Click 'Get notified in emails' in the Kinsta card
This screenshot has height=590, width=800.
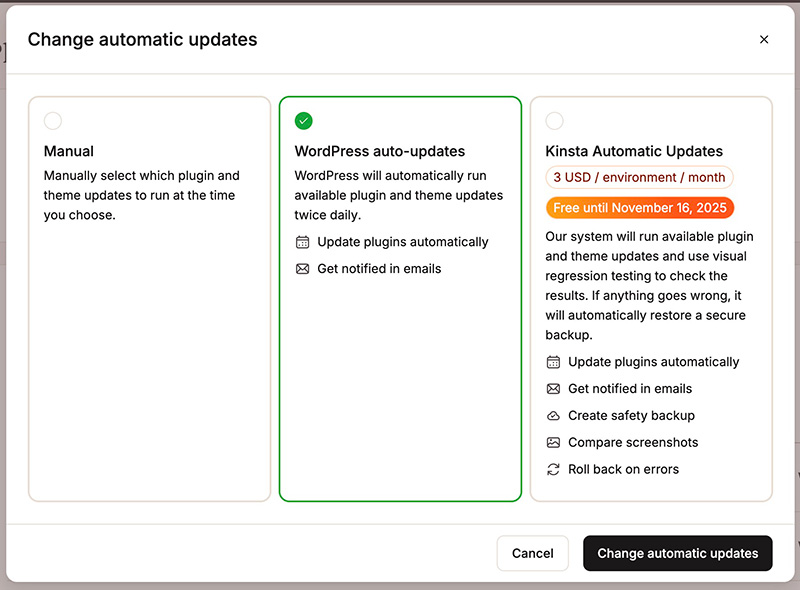(630, 389)
